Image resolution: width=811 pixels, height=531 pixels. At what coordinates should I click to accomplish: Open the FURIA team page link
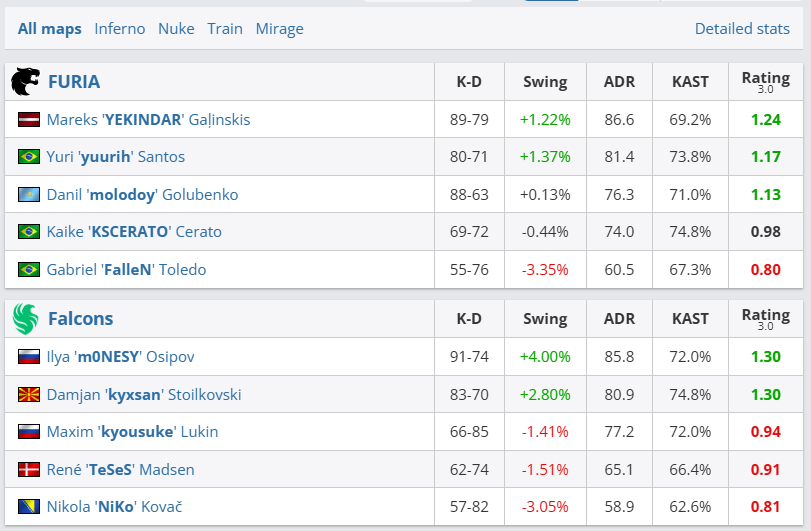pyautogui.click(x=74, y=82)
